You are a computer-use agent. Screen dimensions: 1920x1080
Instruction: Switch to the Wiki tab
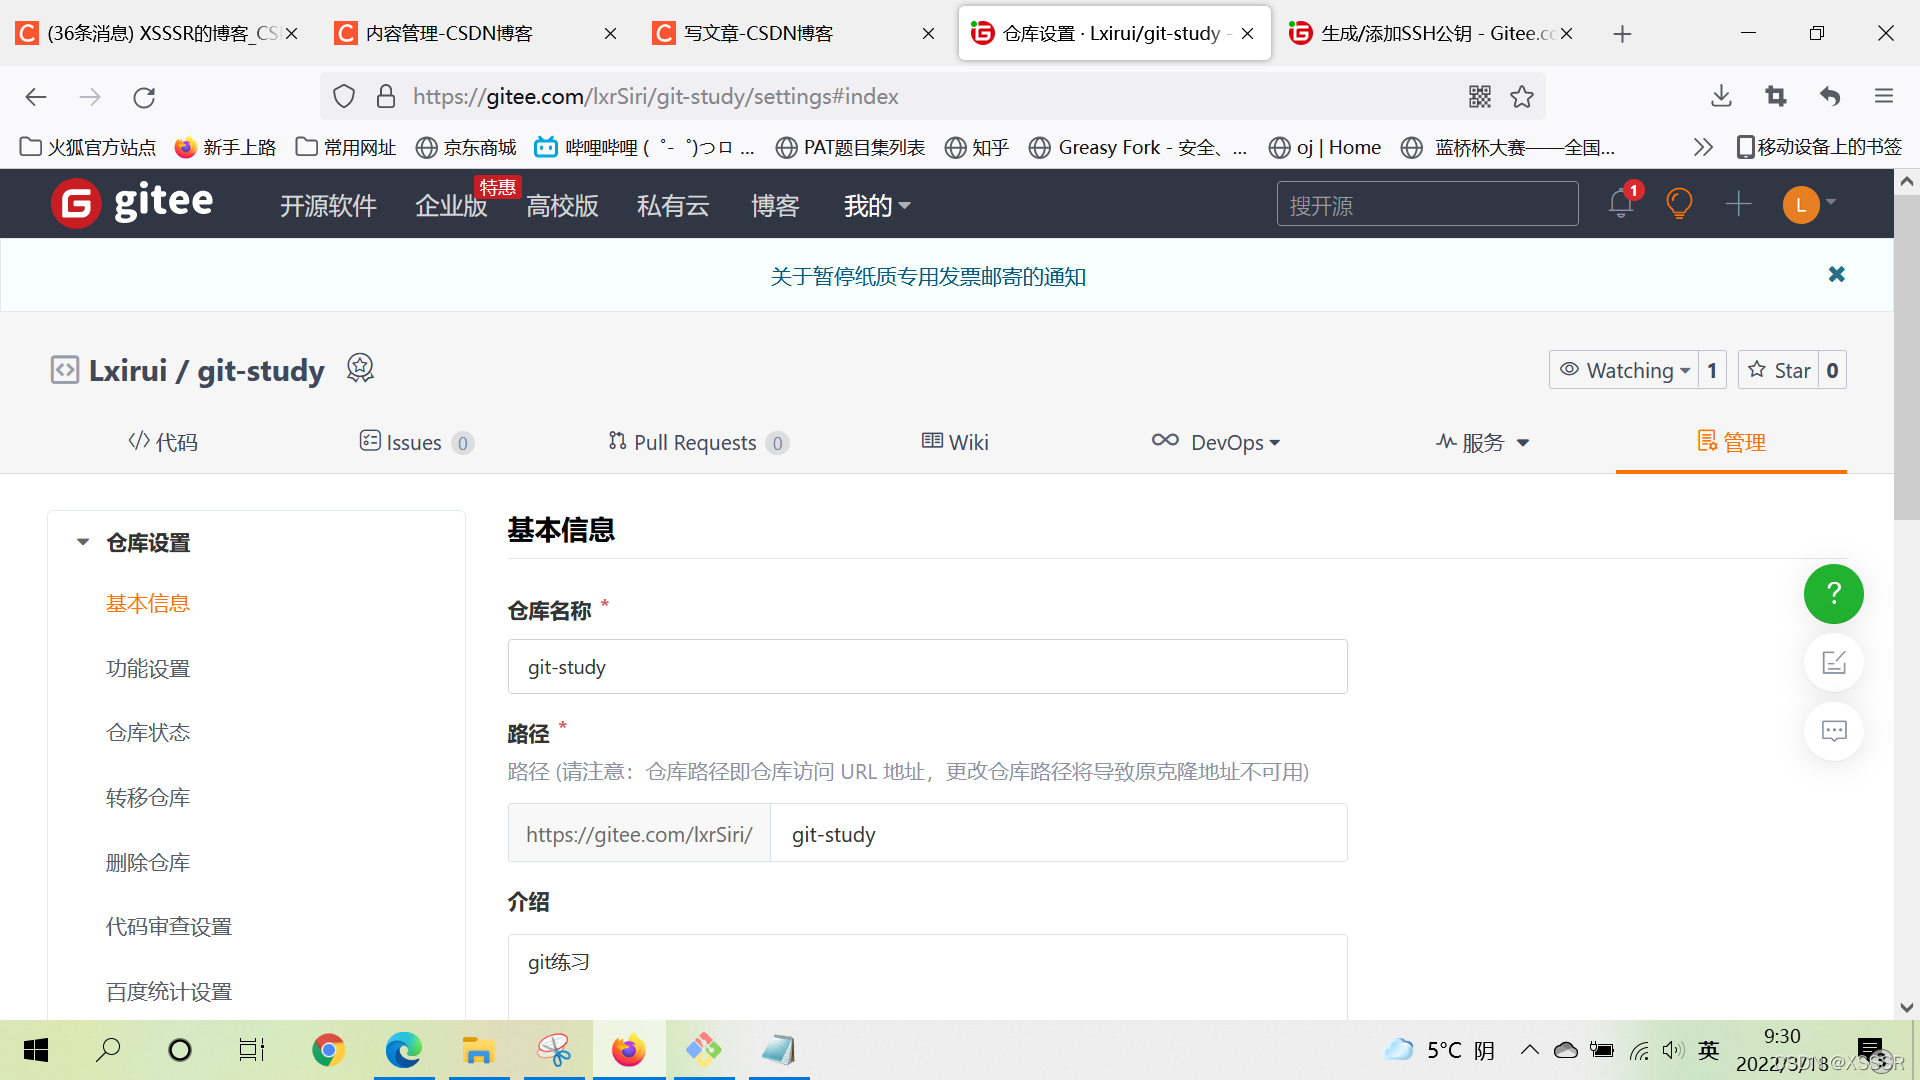point(955,441)
